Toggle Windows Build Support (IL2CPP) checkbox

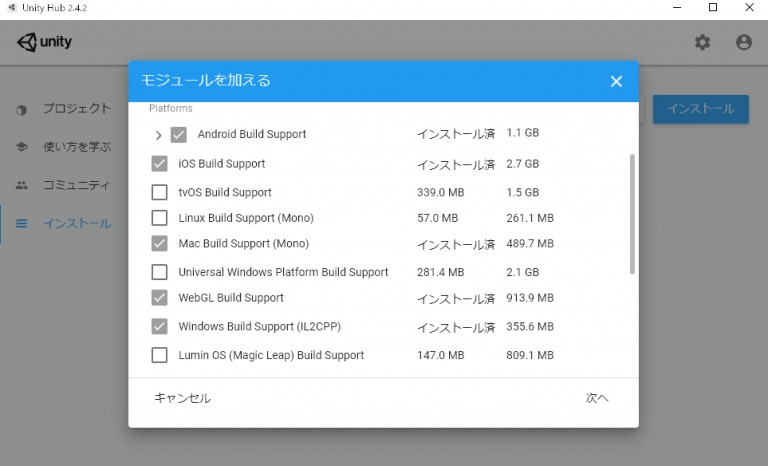pyautogui.click(x=159, y=326)
